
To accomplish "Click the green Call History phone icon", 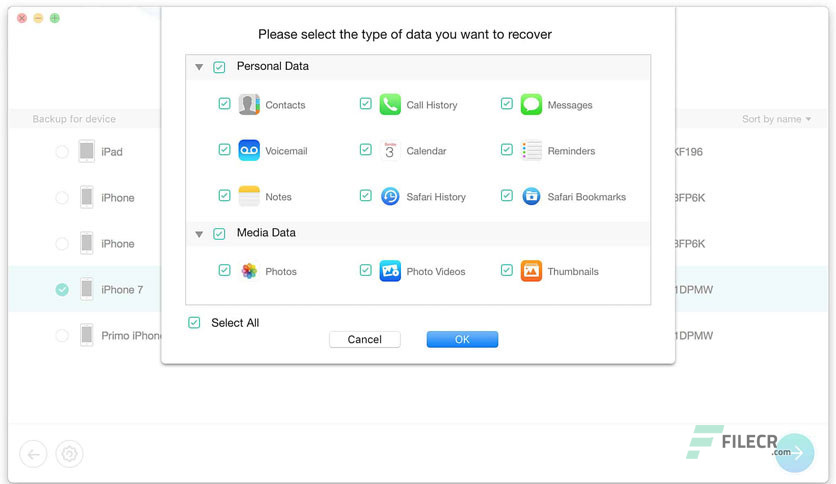I will point(390,104).
